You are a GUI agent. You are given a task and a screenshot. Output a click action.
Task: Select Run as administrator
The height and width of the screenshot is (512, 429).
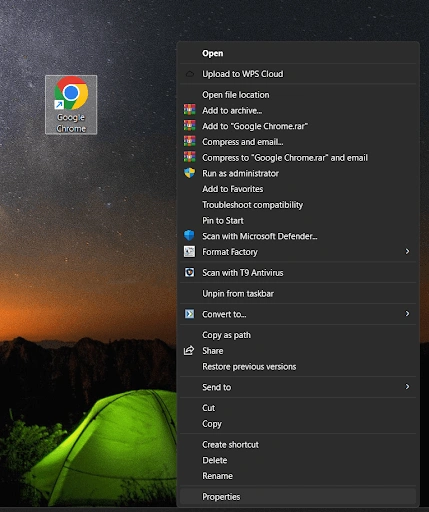pyautogui.click(x=298, y=173)
